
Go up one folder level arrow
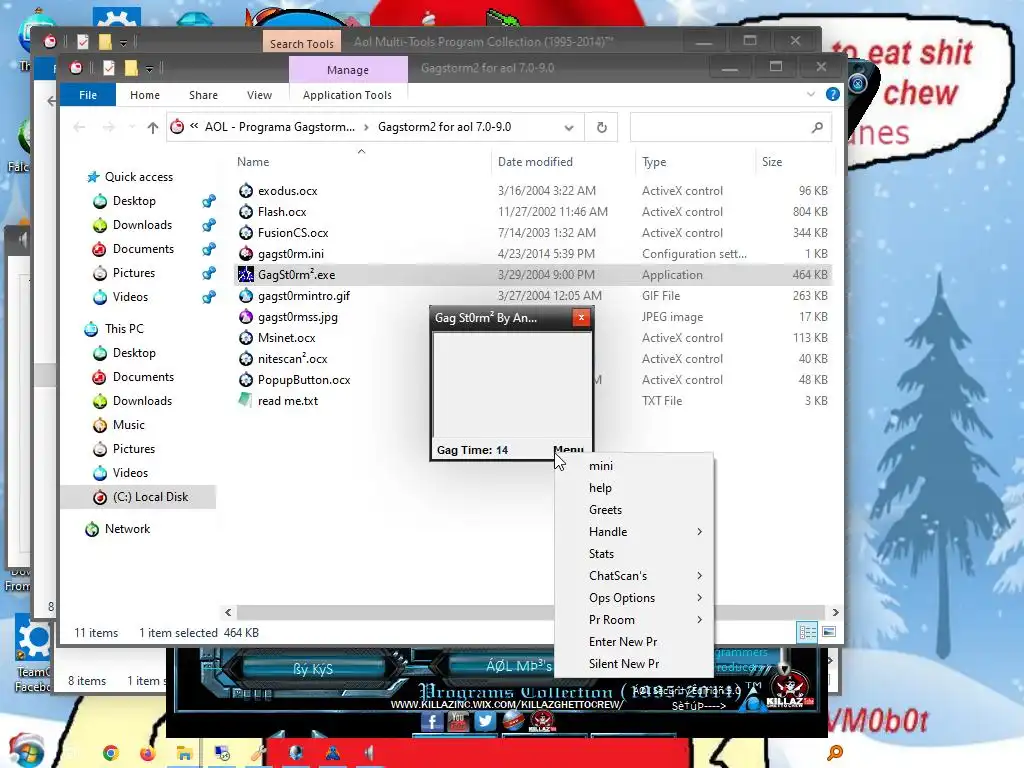pos(152,127)
